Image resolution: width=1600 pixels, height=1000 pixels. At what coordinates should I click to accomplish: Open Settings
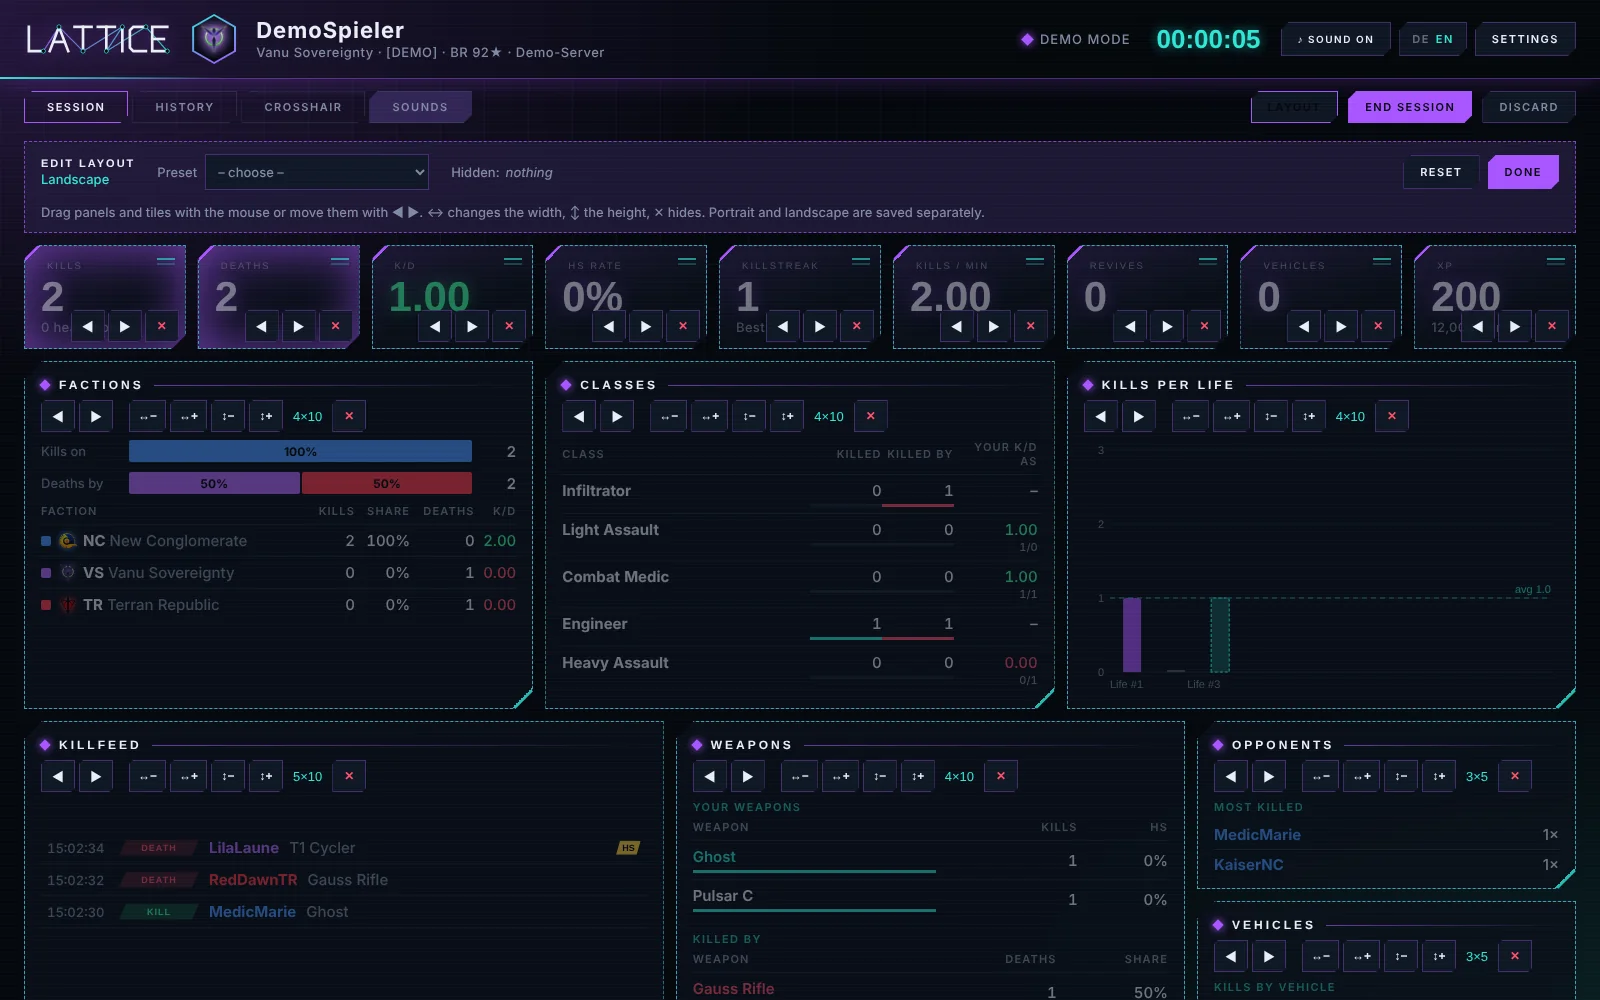click(1525, 39)
